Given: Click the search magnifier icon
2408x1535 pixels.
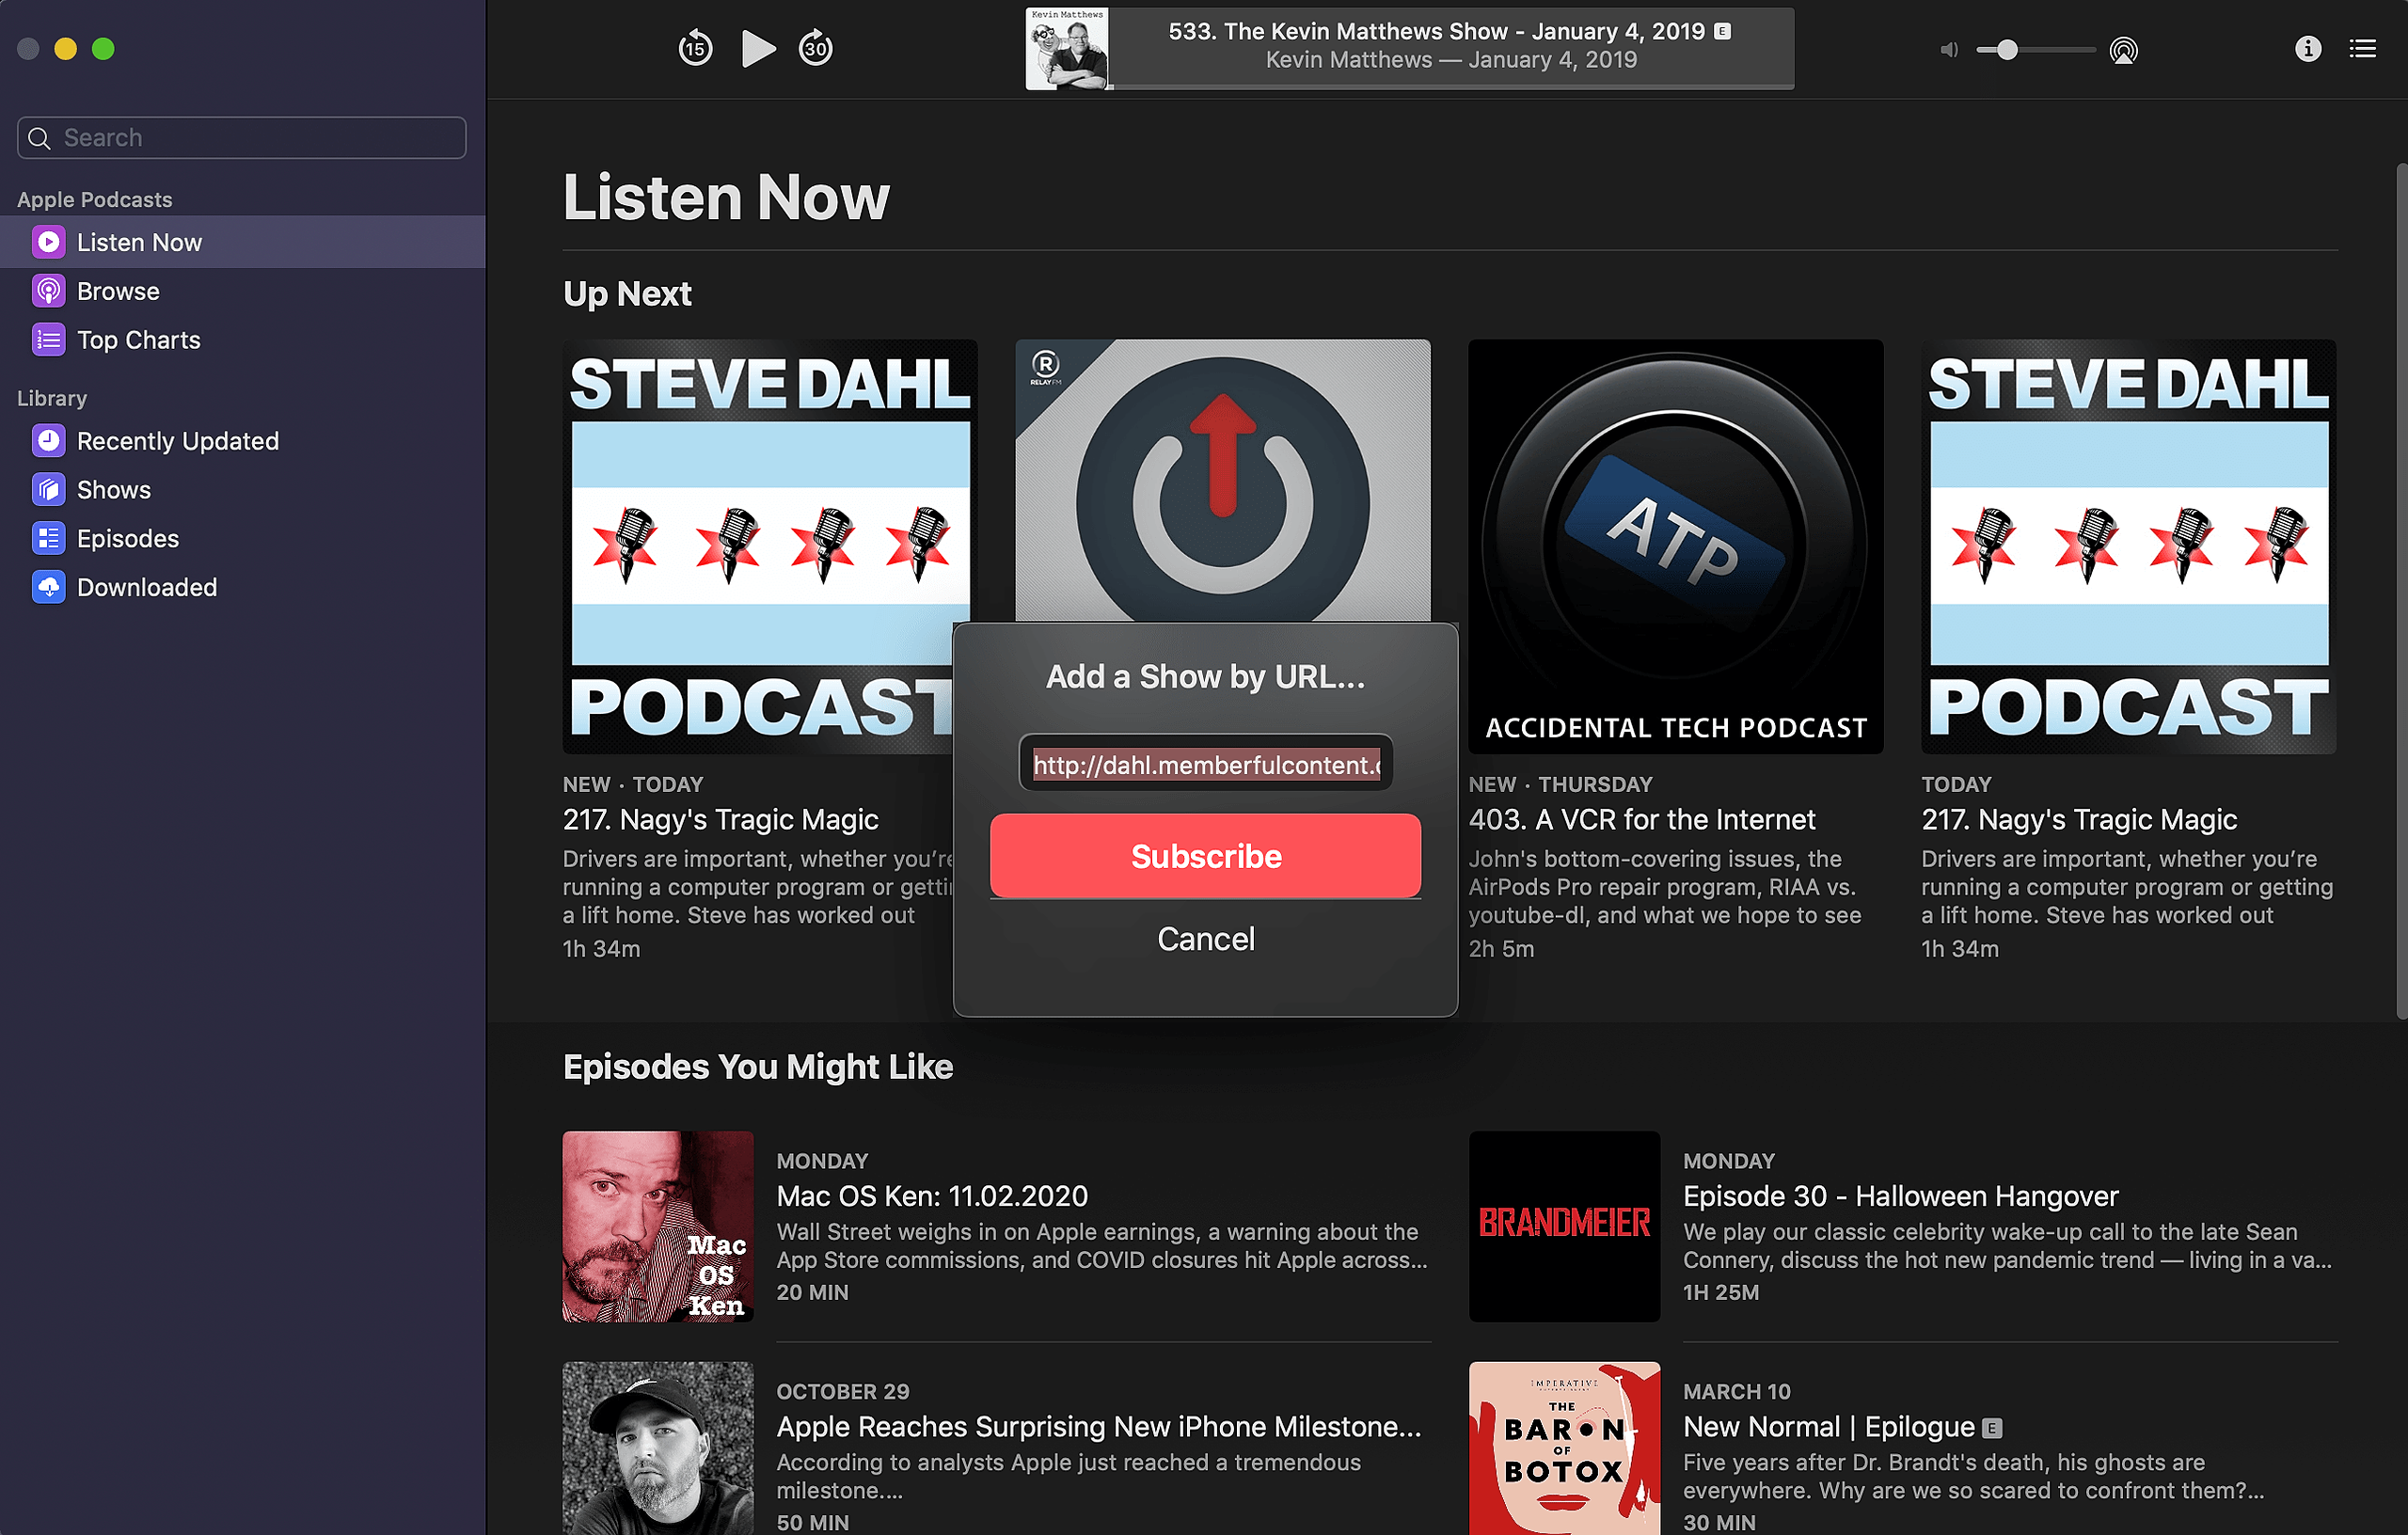Looking at the screenshot, I should tap(39, 138).
